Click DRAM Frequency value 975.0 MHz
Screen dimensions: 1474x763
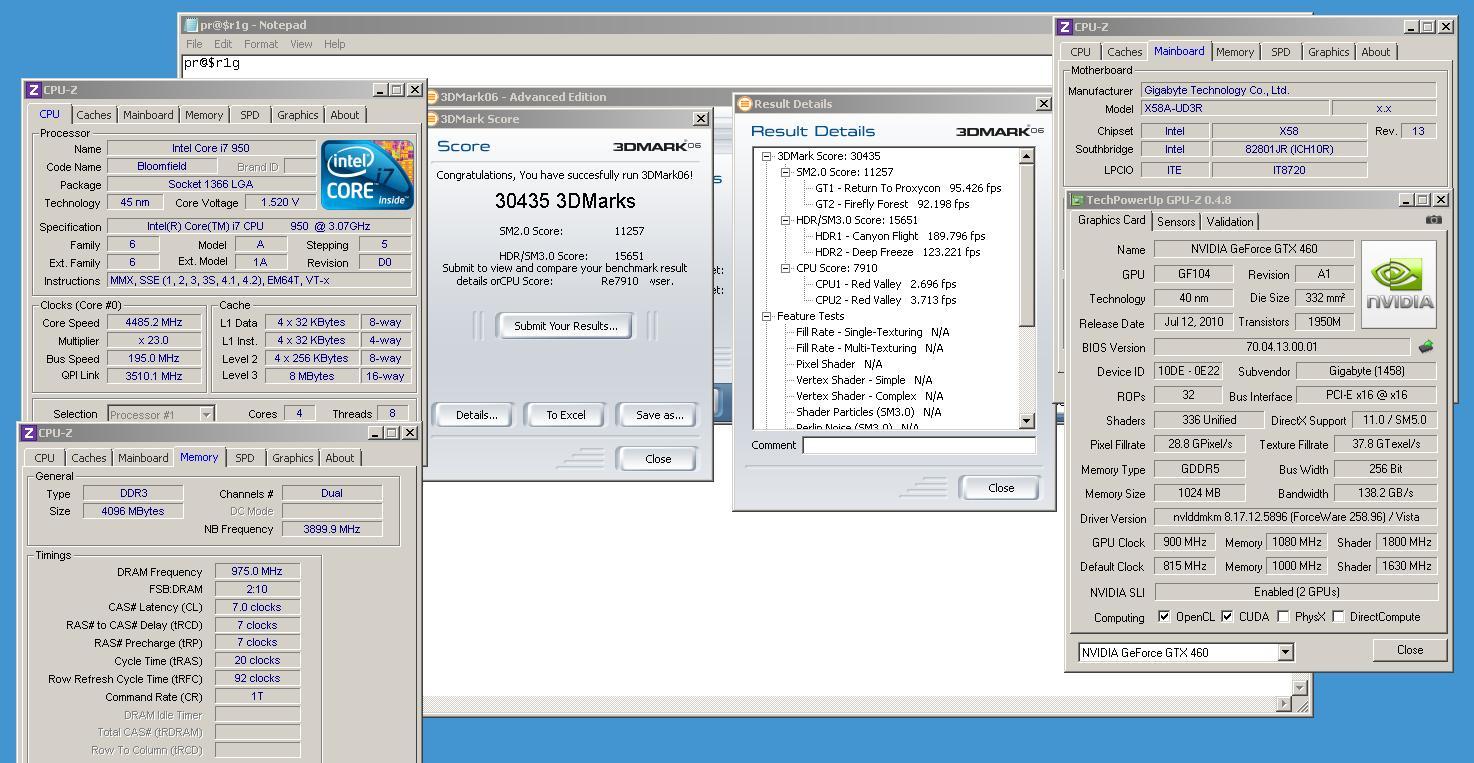257,572
